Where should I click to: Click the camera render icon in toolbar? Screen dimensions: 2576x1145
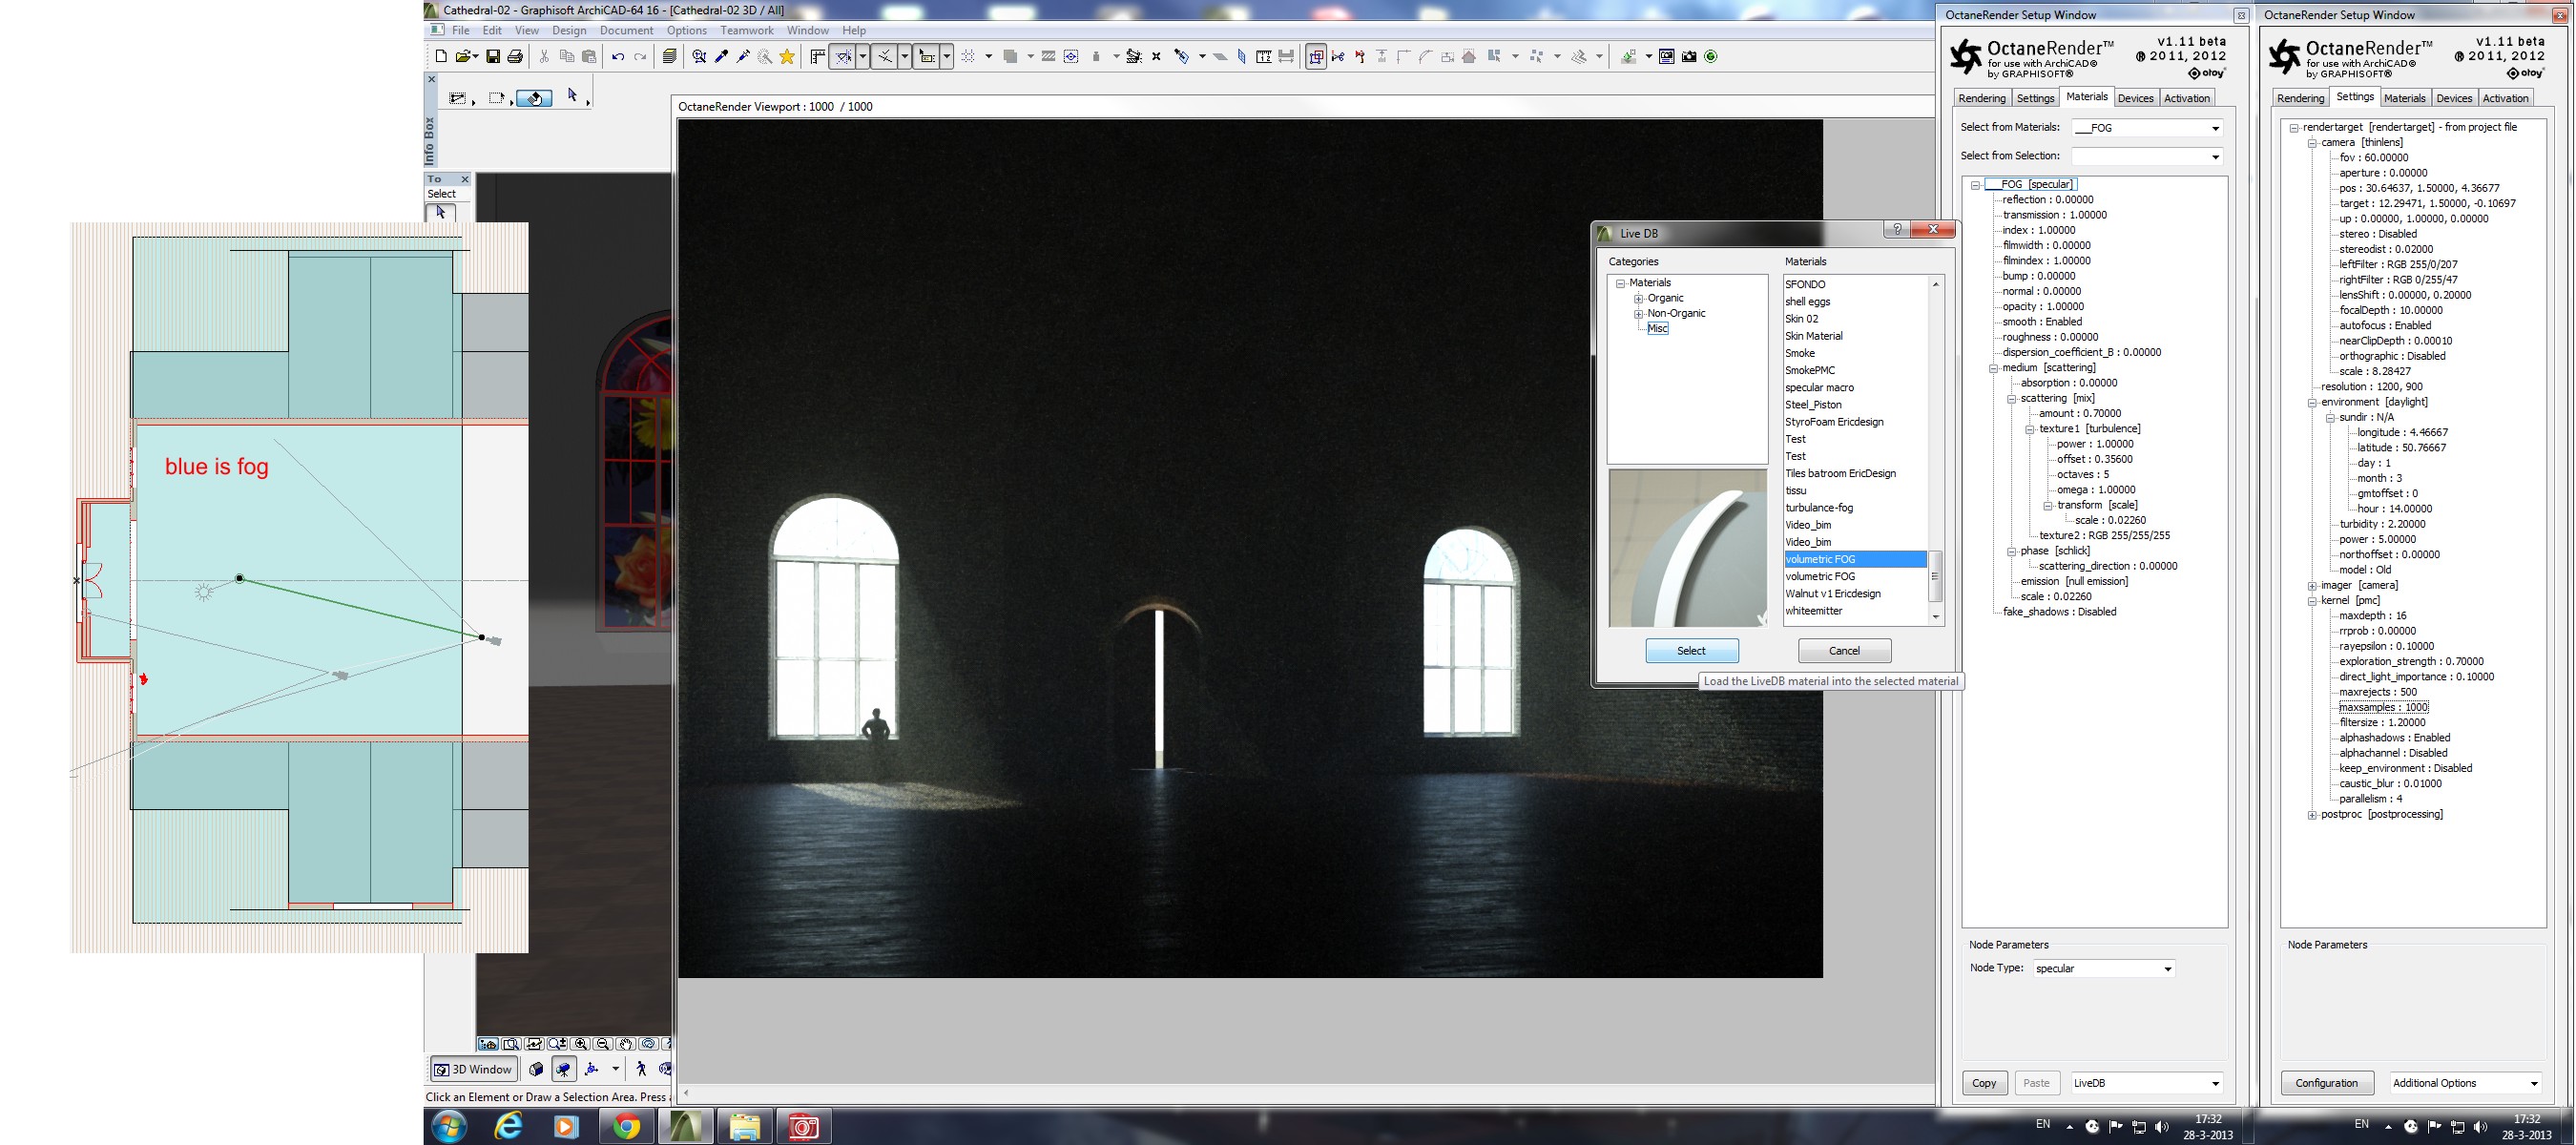click(x=1689, y=57)
